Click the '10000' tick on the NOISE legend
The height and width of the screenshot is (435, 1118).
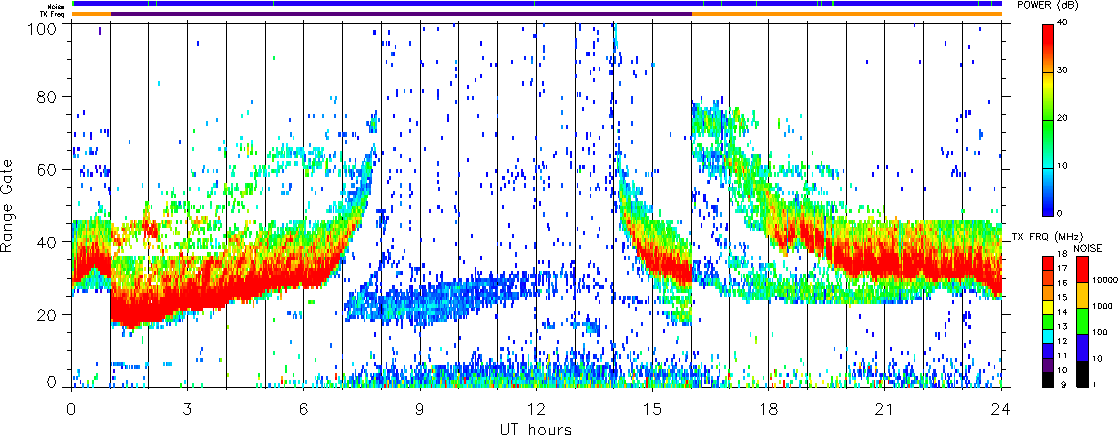pyautogui.click(x=1104, y=281)
